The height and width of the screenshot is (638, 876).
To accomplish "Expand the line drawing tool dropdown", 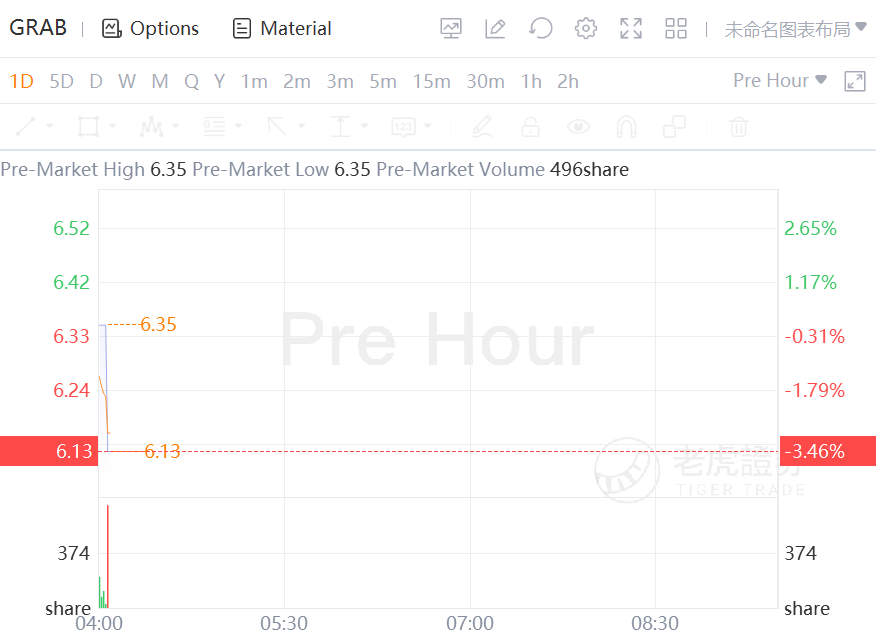I will (49, 127).
